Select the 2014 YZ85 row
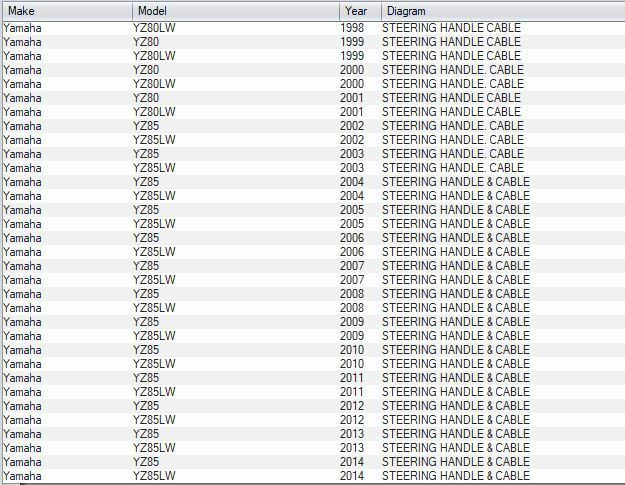This screenshot has height=485, width=625. click(x=314, y=462)
